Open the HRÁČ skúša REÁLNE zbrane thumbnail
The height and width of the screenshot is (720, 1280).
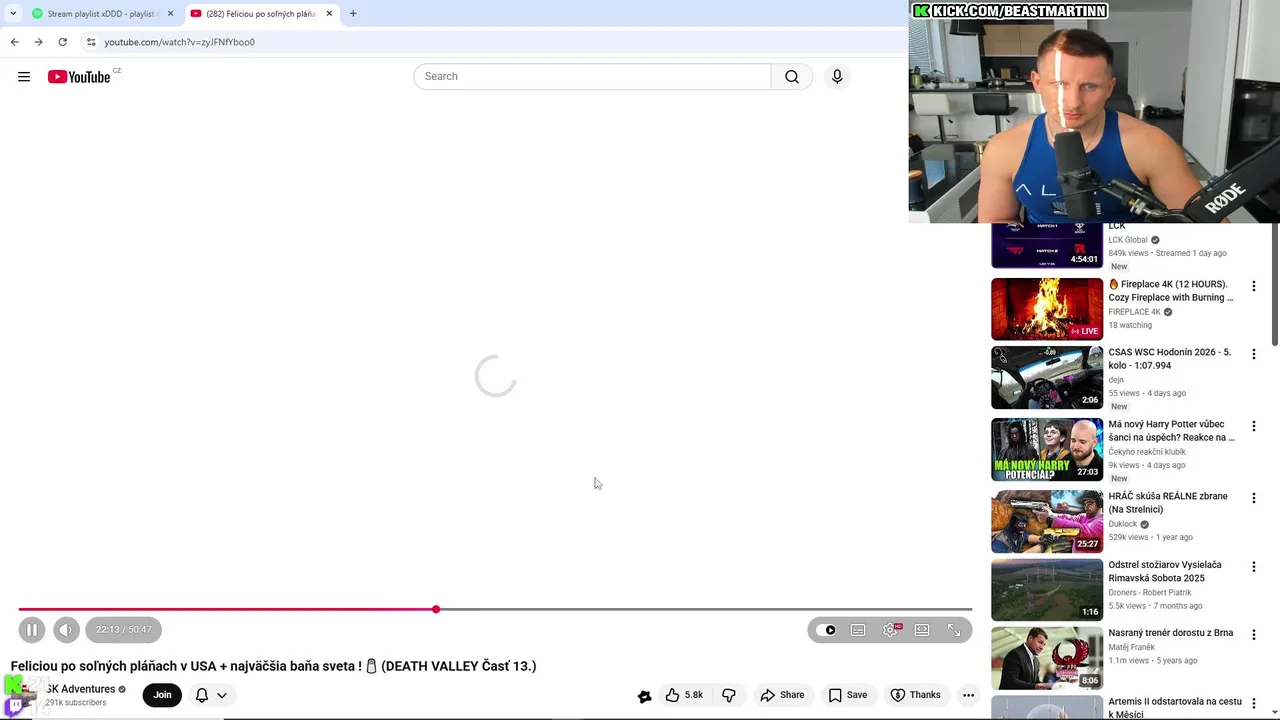(x=1047, y=522)
